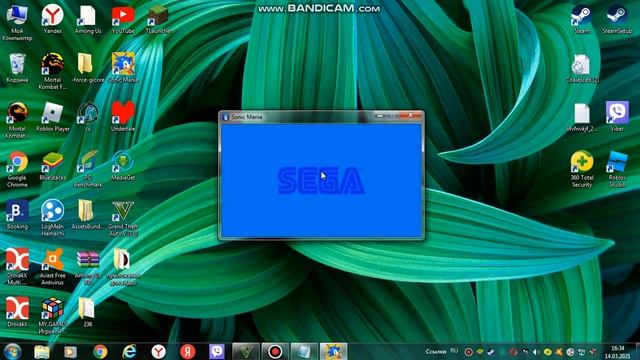This screenshot has height=360, width=640.
Task: Open the Sonic Mania title bar icon menu
Action: point(226,117)
